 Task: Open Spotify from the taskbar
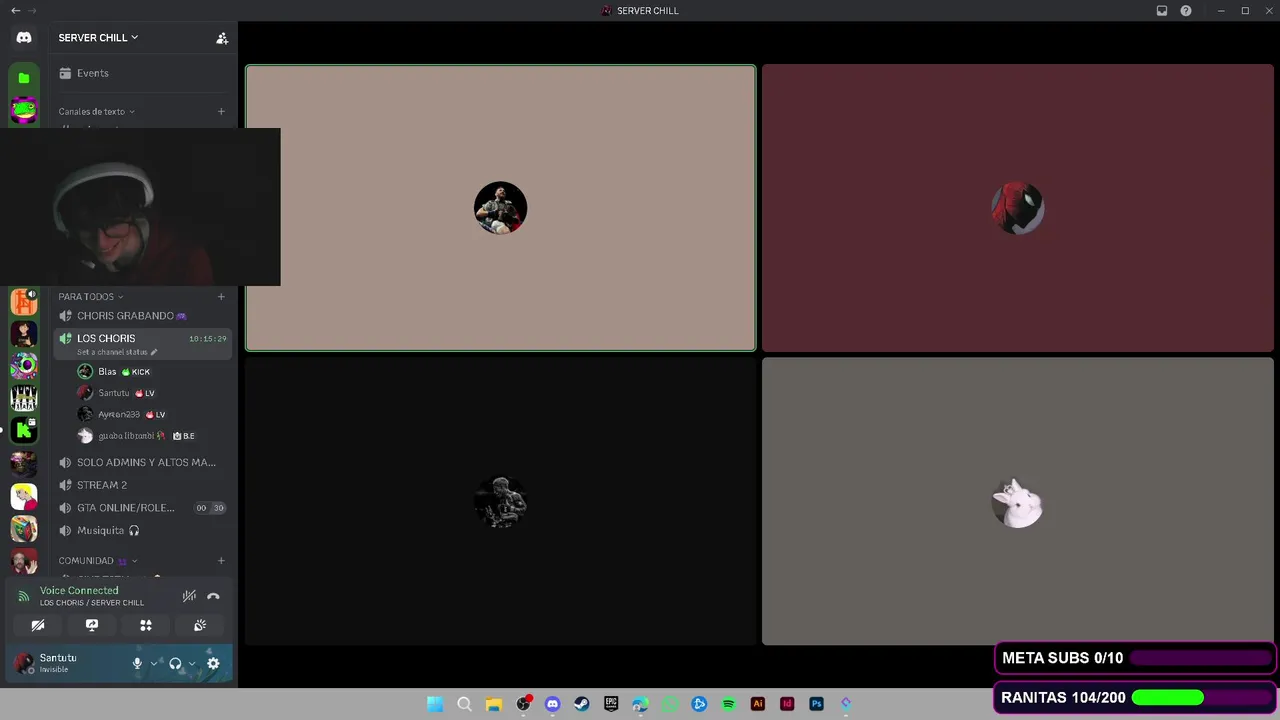click(x=728, y=704)
